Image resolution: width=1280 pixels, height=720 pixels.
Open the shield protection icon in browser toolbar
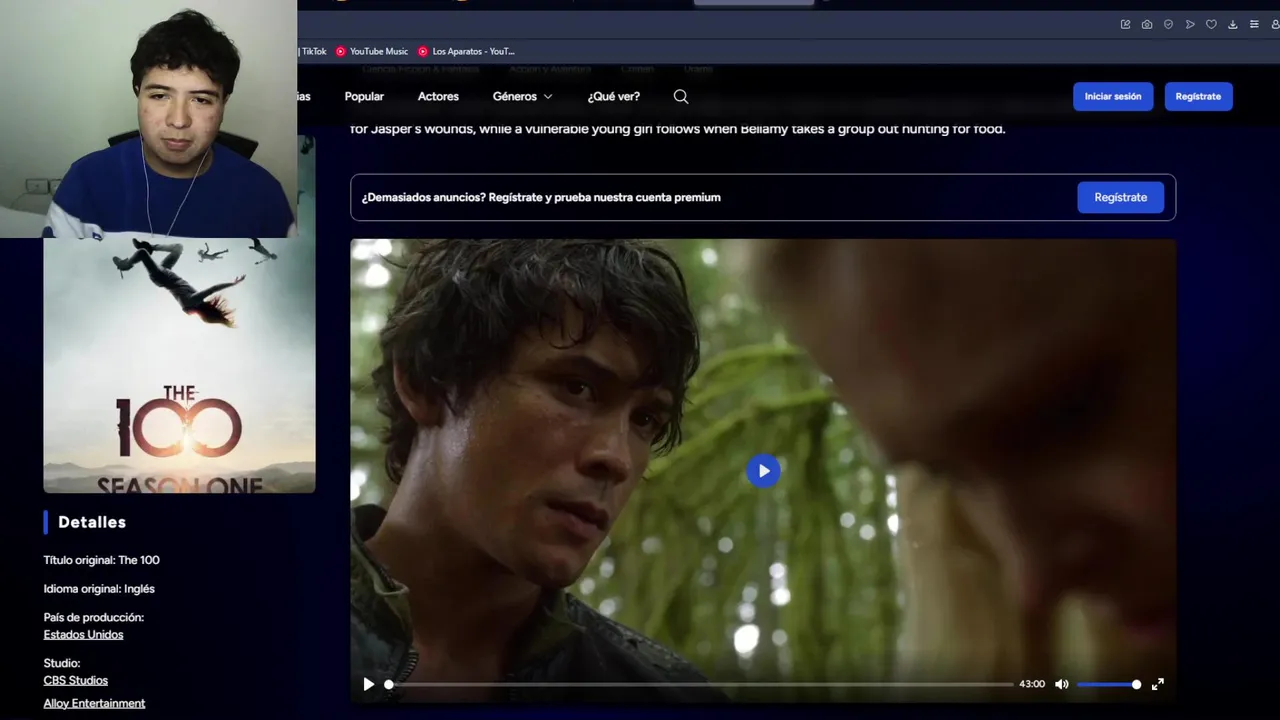point(1168,25)
